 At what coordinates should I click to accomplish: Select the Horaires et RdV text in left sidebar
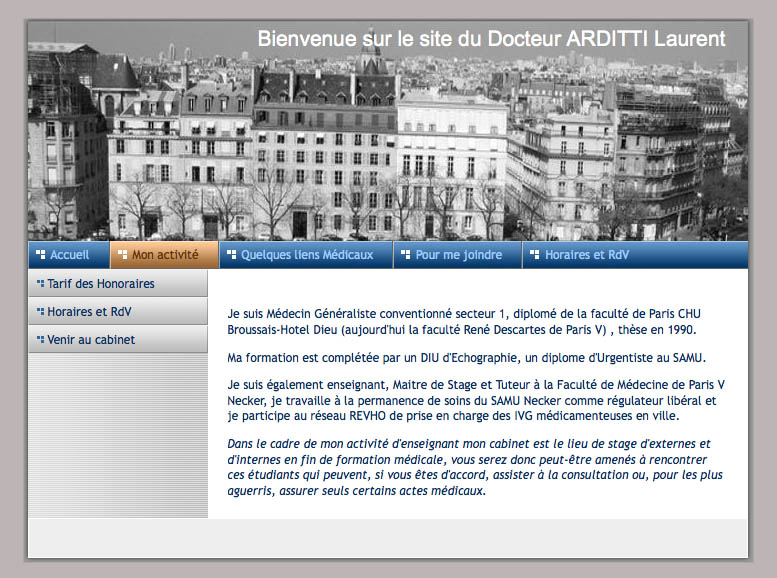pyautogui.click(x=89, y=312)
